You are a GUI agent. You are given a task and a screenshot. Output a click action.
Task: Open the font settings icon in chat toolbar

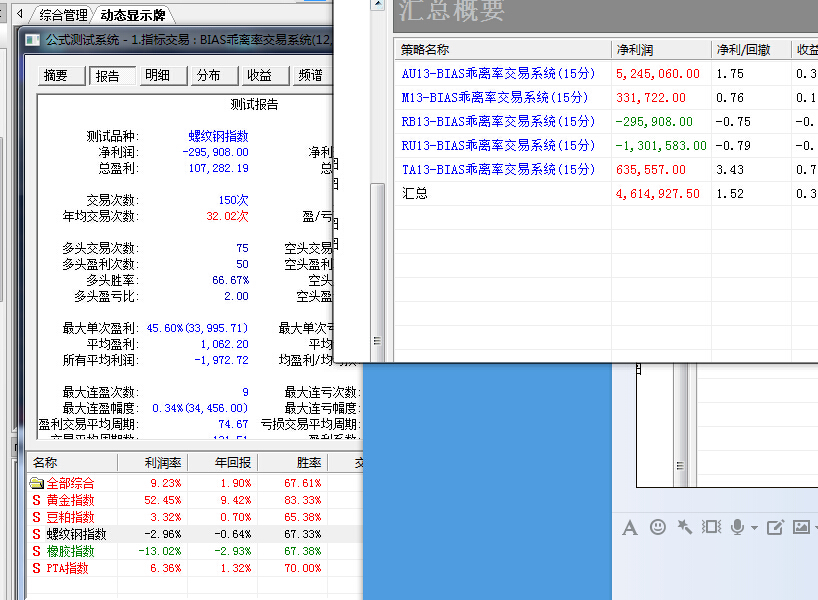630,527
